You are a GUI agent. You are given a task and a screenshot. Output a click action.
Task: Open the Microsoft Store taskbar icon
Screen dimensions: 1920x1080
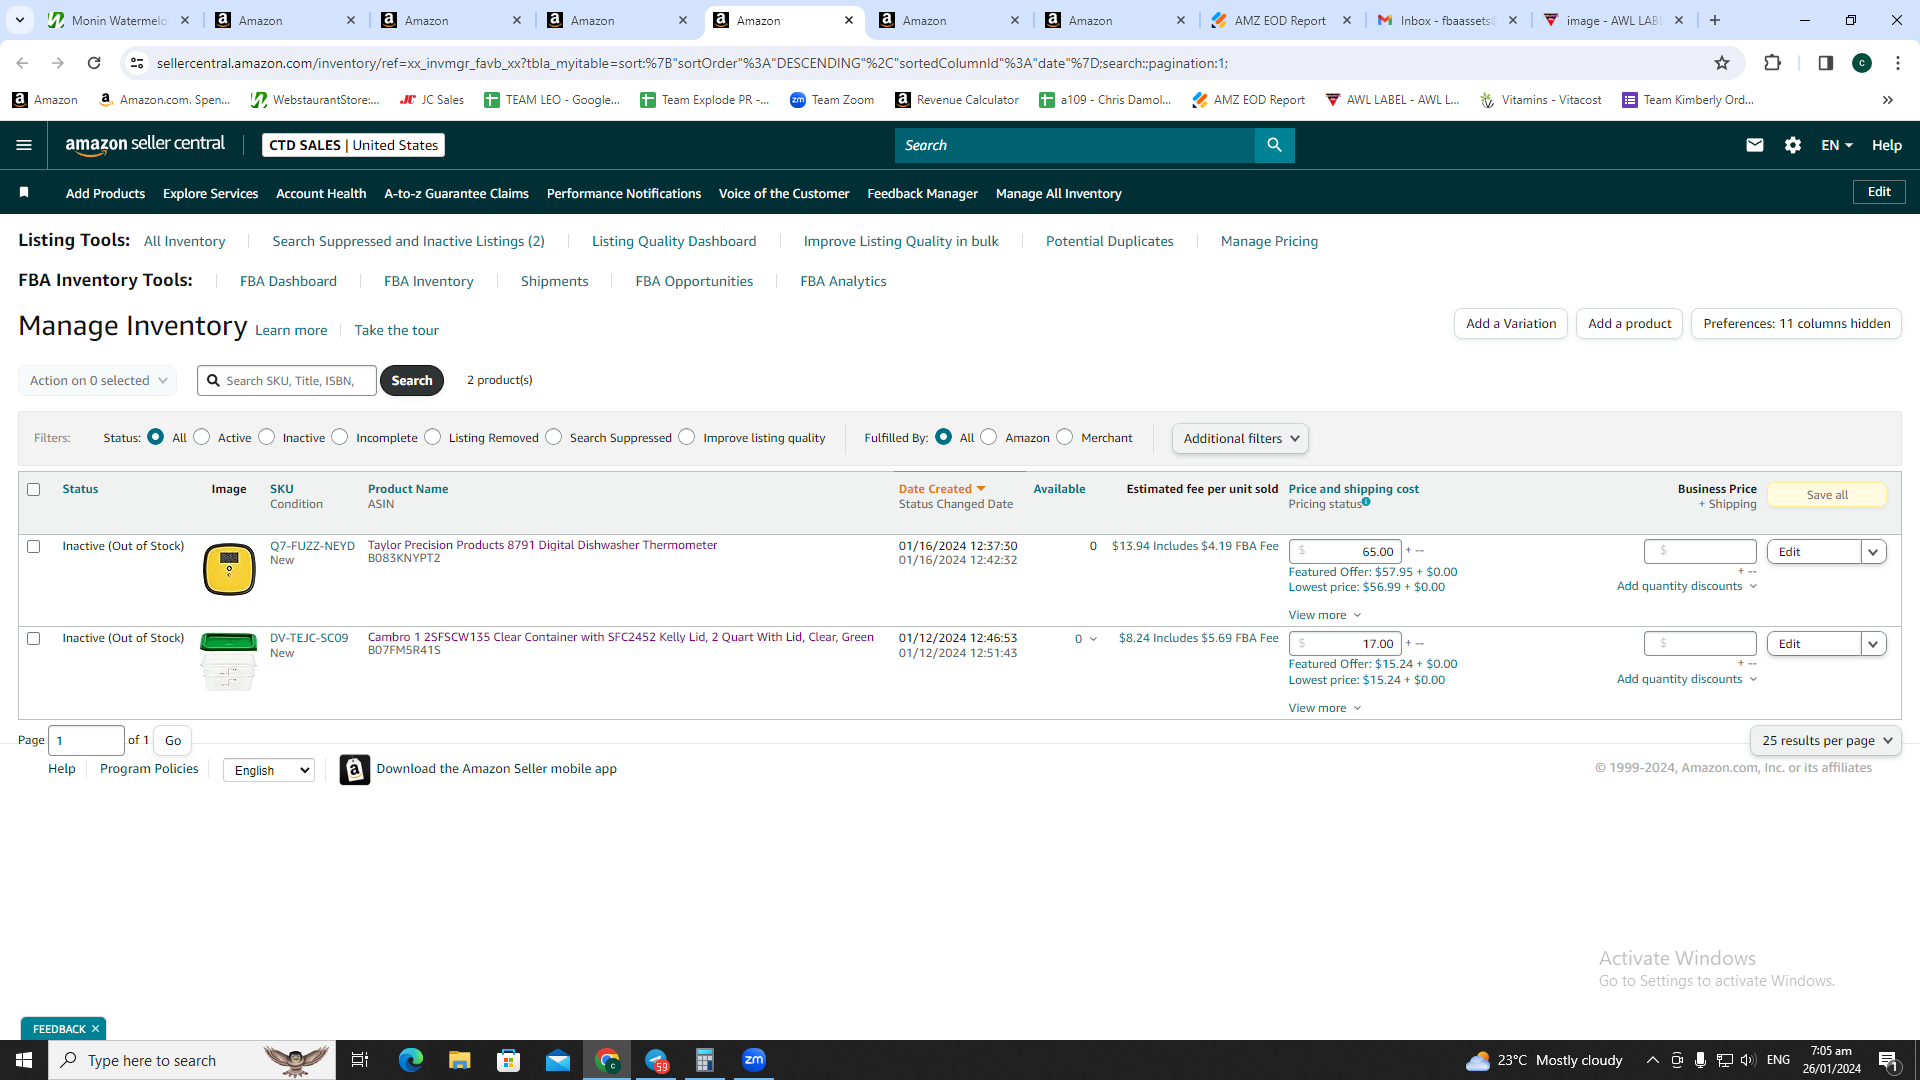pos(509,1060)
